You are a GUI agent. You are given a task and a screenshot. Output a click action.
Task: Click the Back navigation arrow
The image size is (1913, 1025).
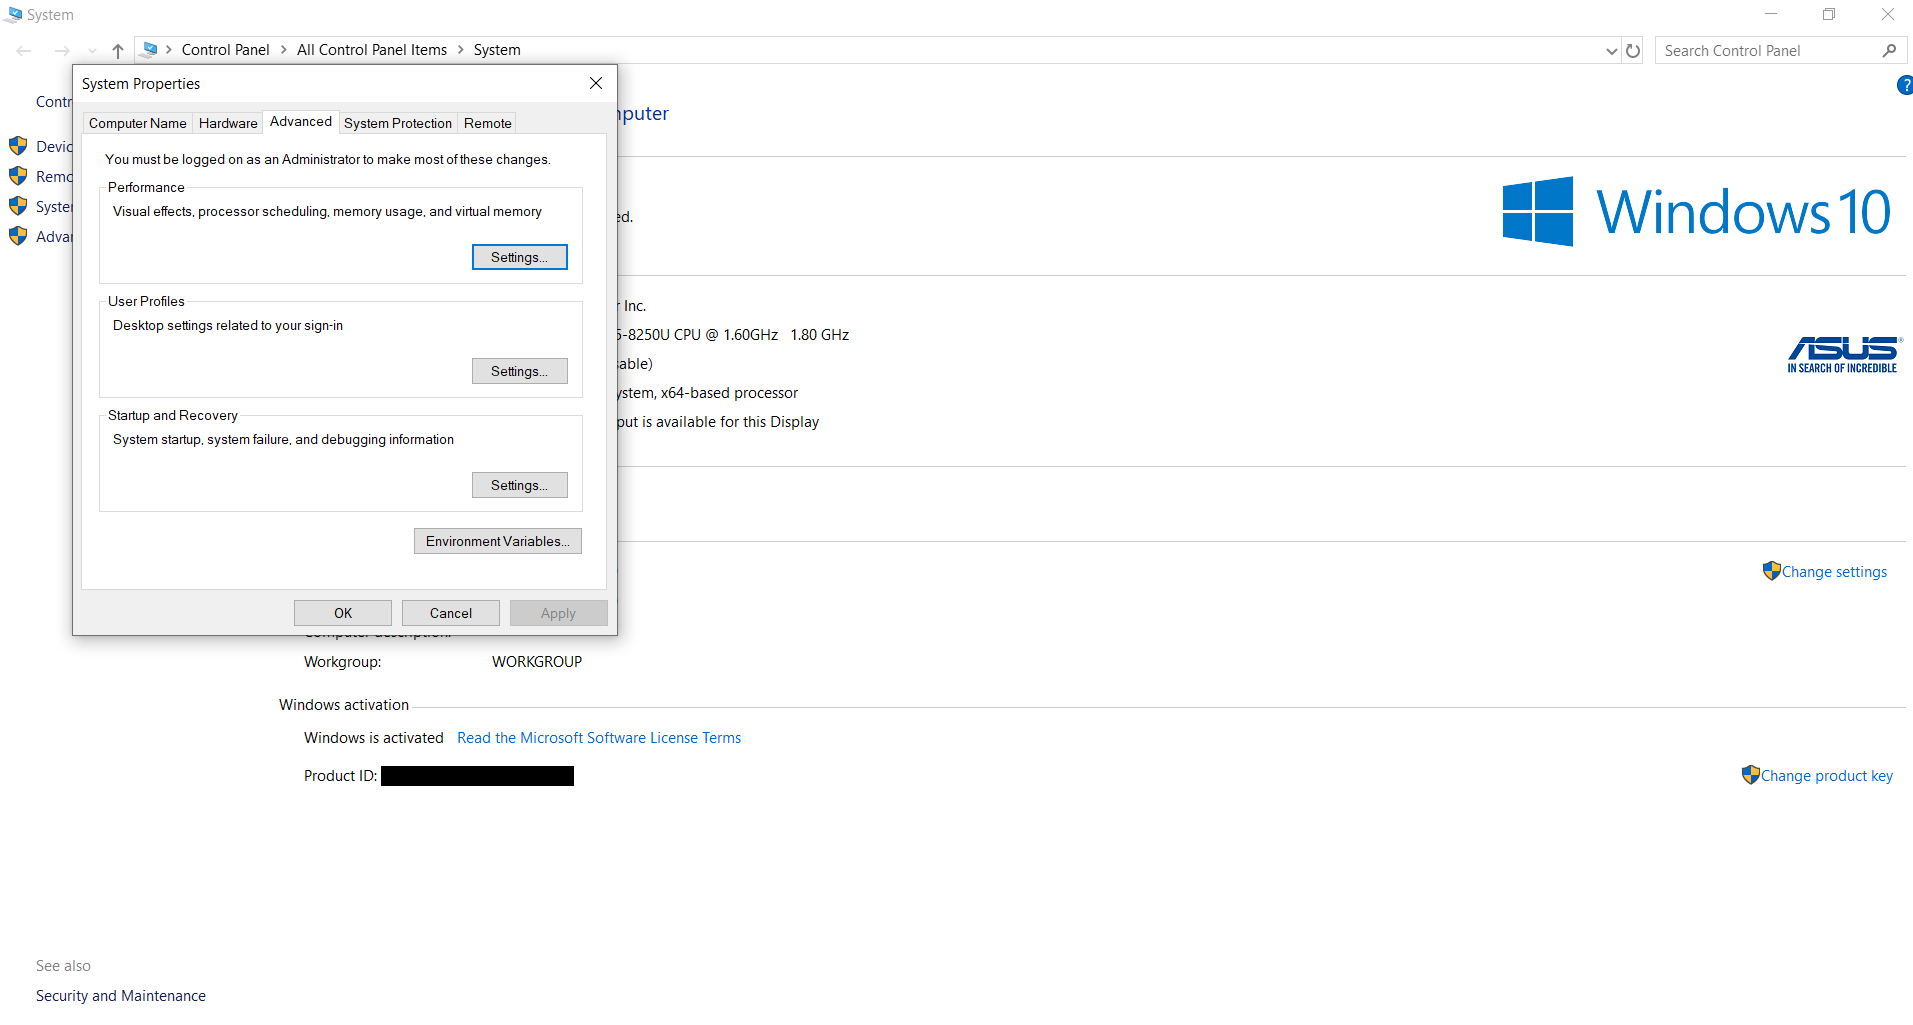click(24, 50)
